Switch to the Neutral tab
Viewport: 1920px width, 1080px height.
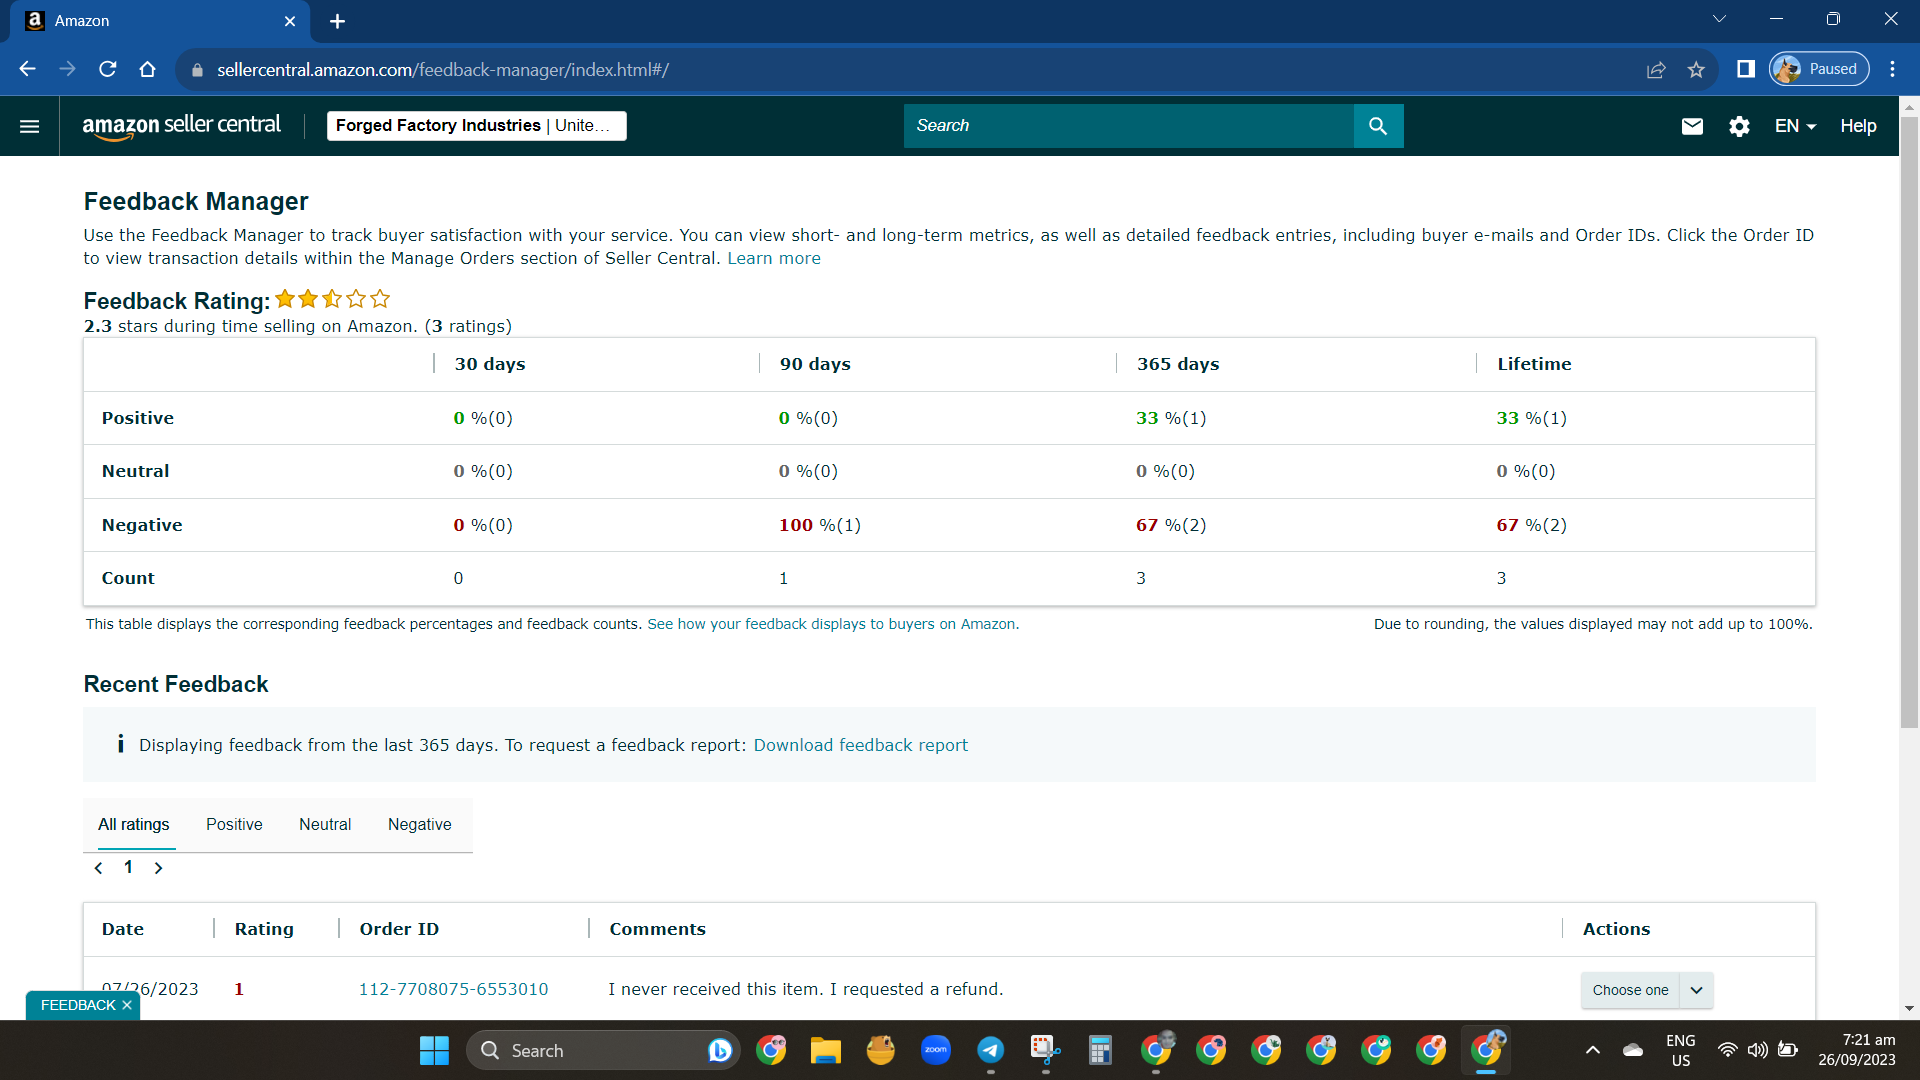point(325,825)
